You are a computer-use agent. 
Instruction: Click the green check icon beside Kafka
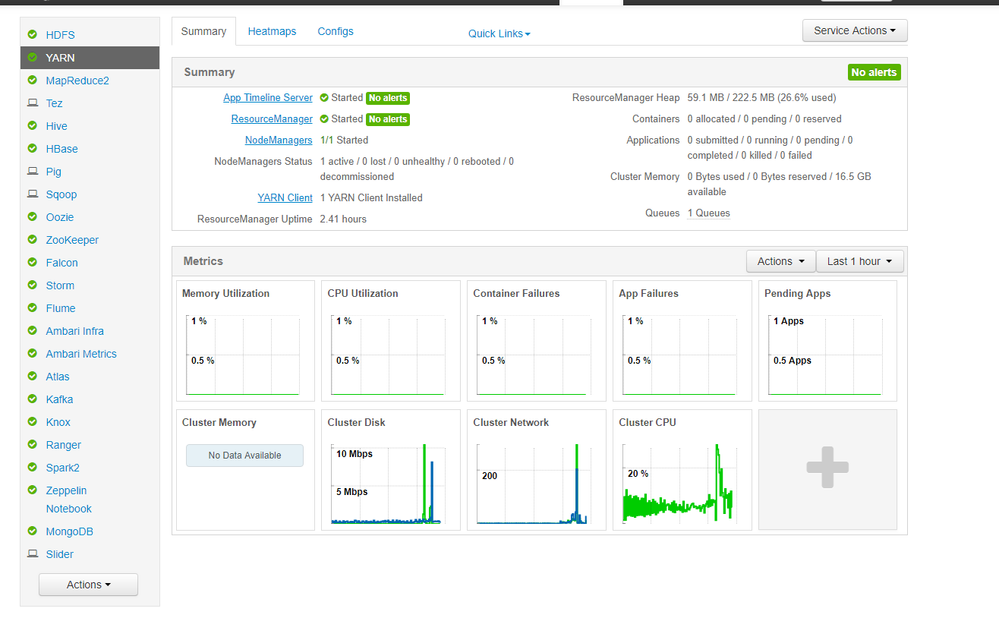[x=32, y=399]
